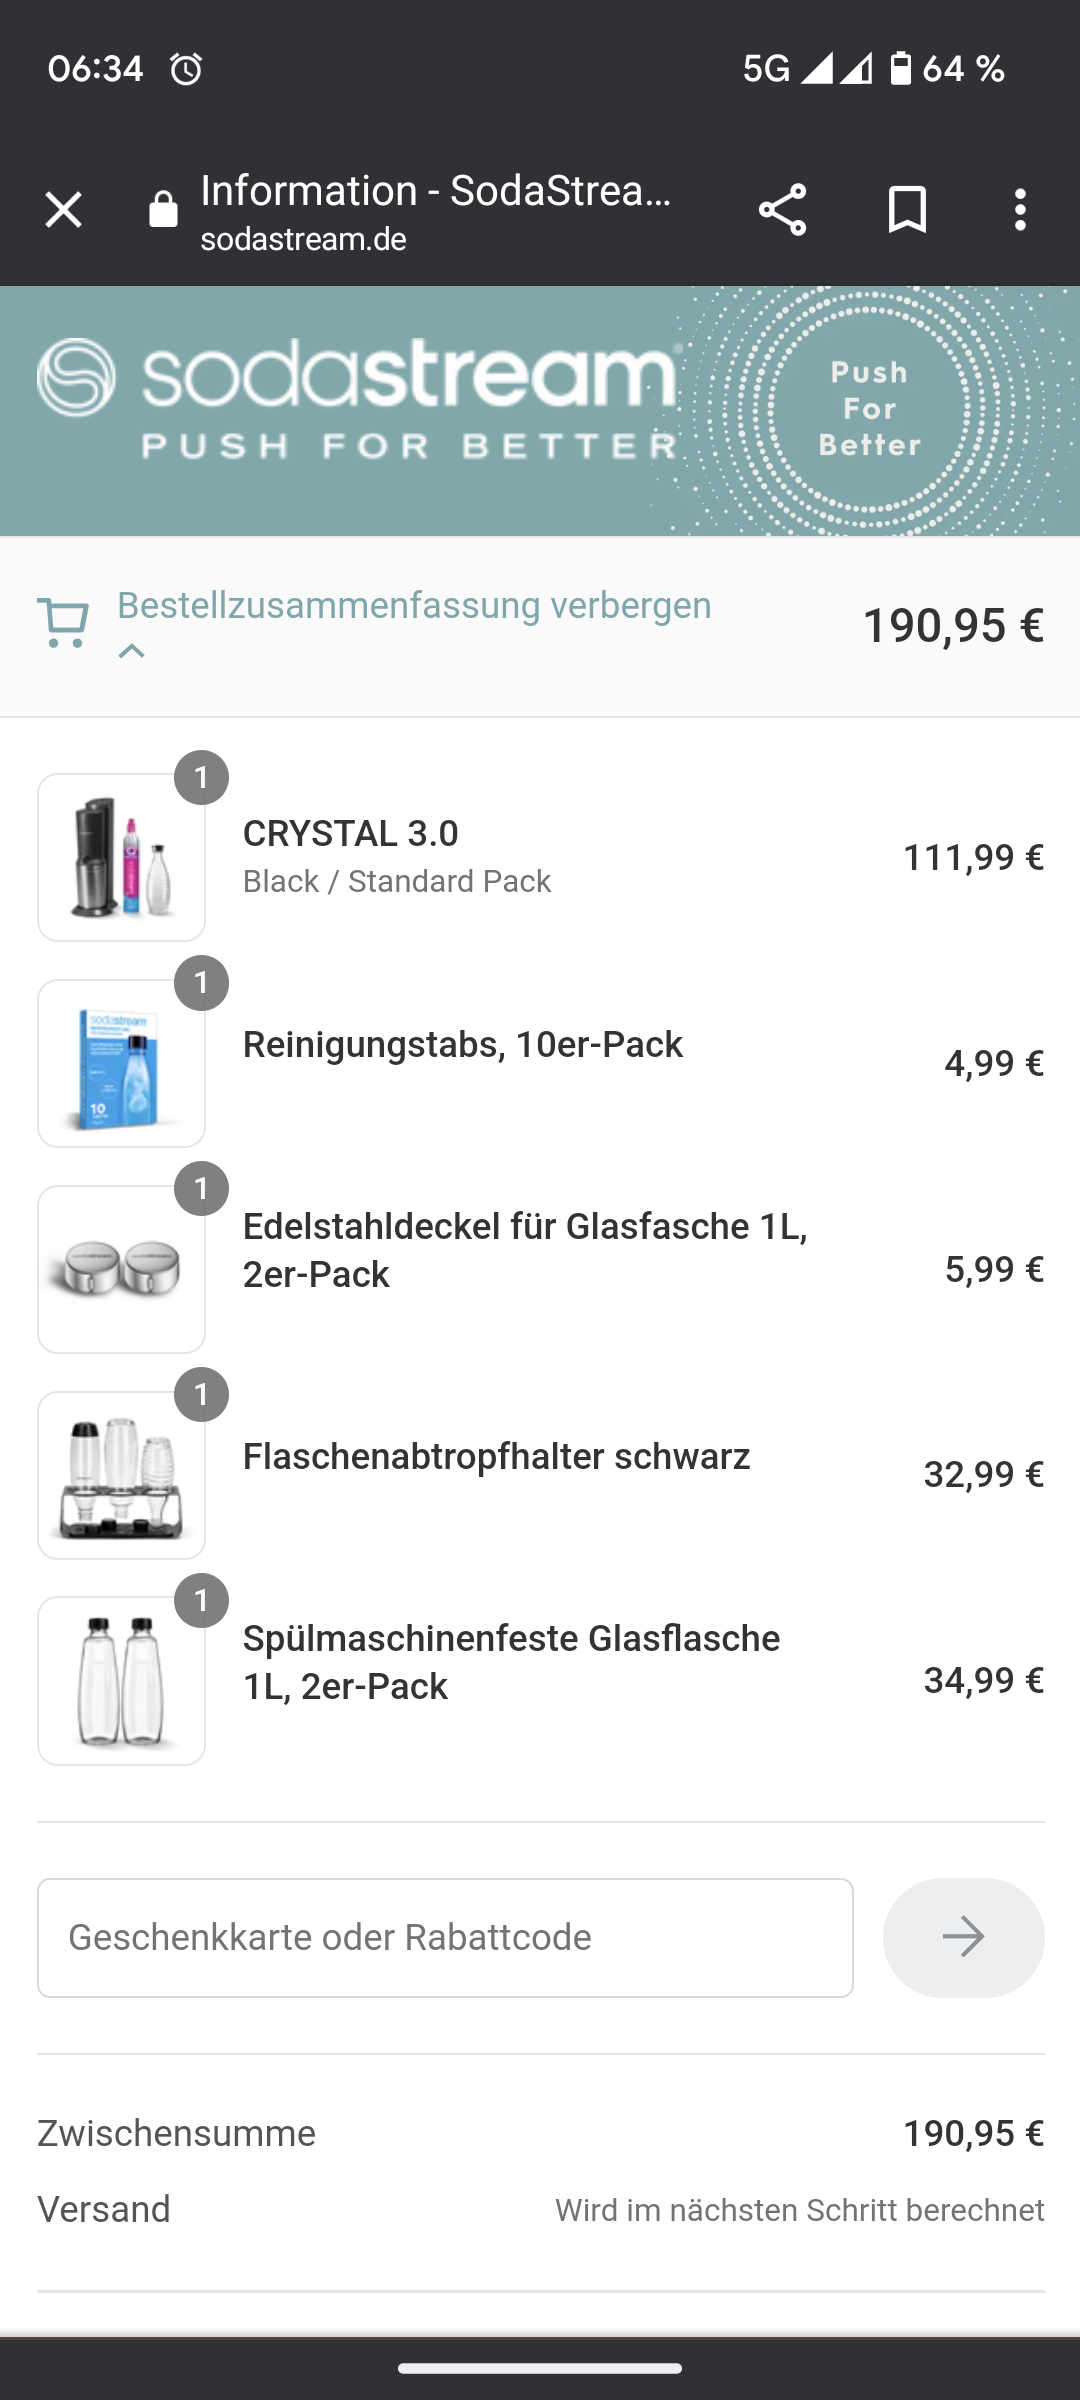The width and height of the screenshot is (1080, 2400).
Task: Focus the Geschenkkarte oder Rabattcode field
Action: click(445, 1937)
